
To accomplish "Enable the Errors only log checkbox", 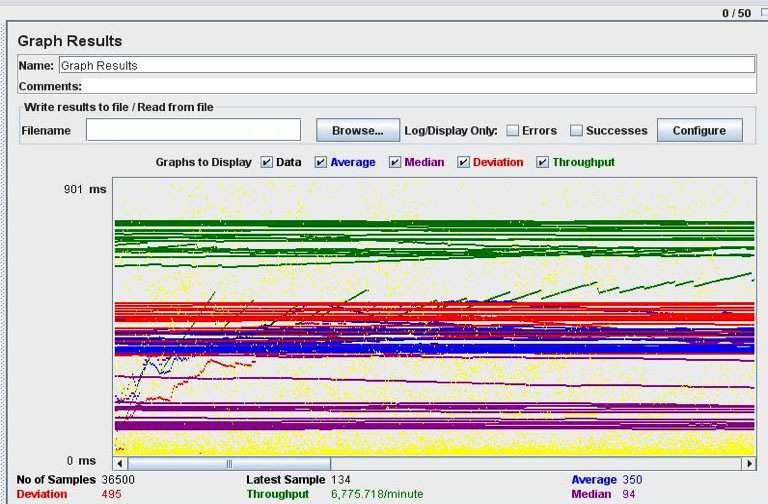I will [512, 130].
